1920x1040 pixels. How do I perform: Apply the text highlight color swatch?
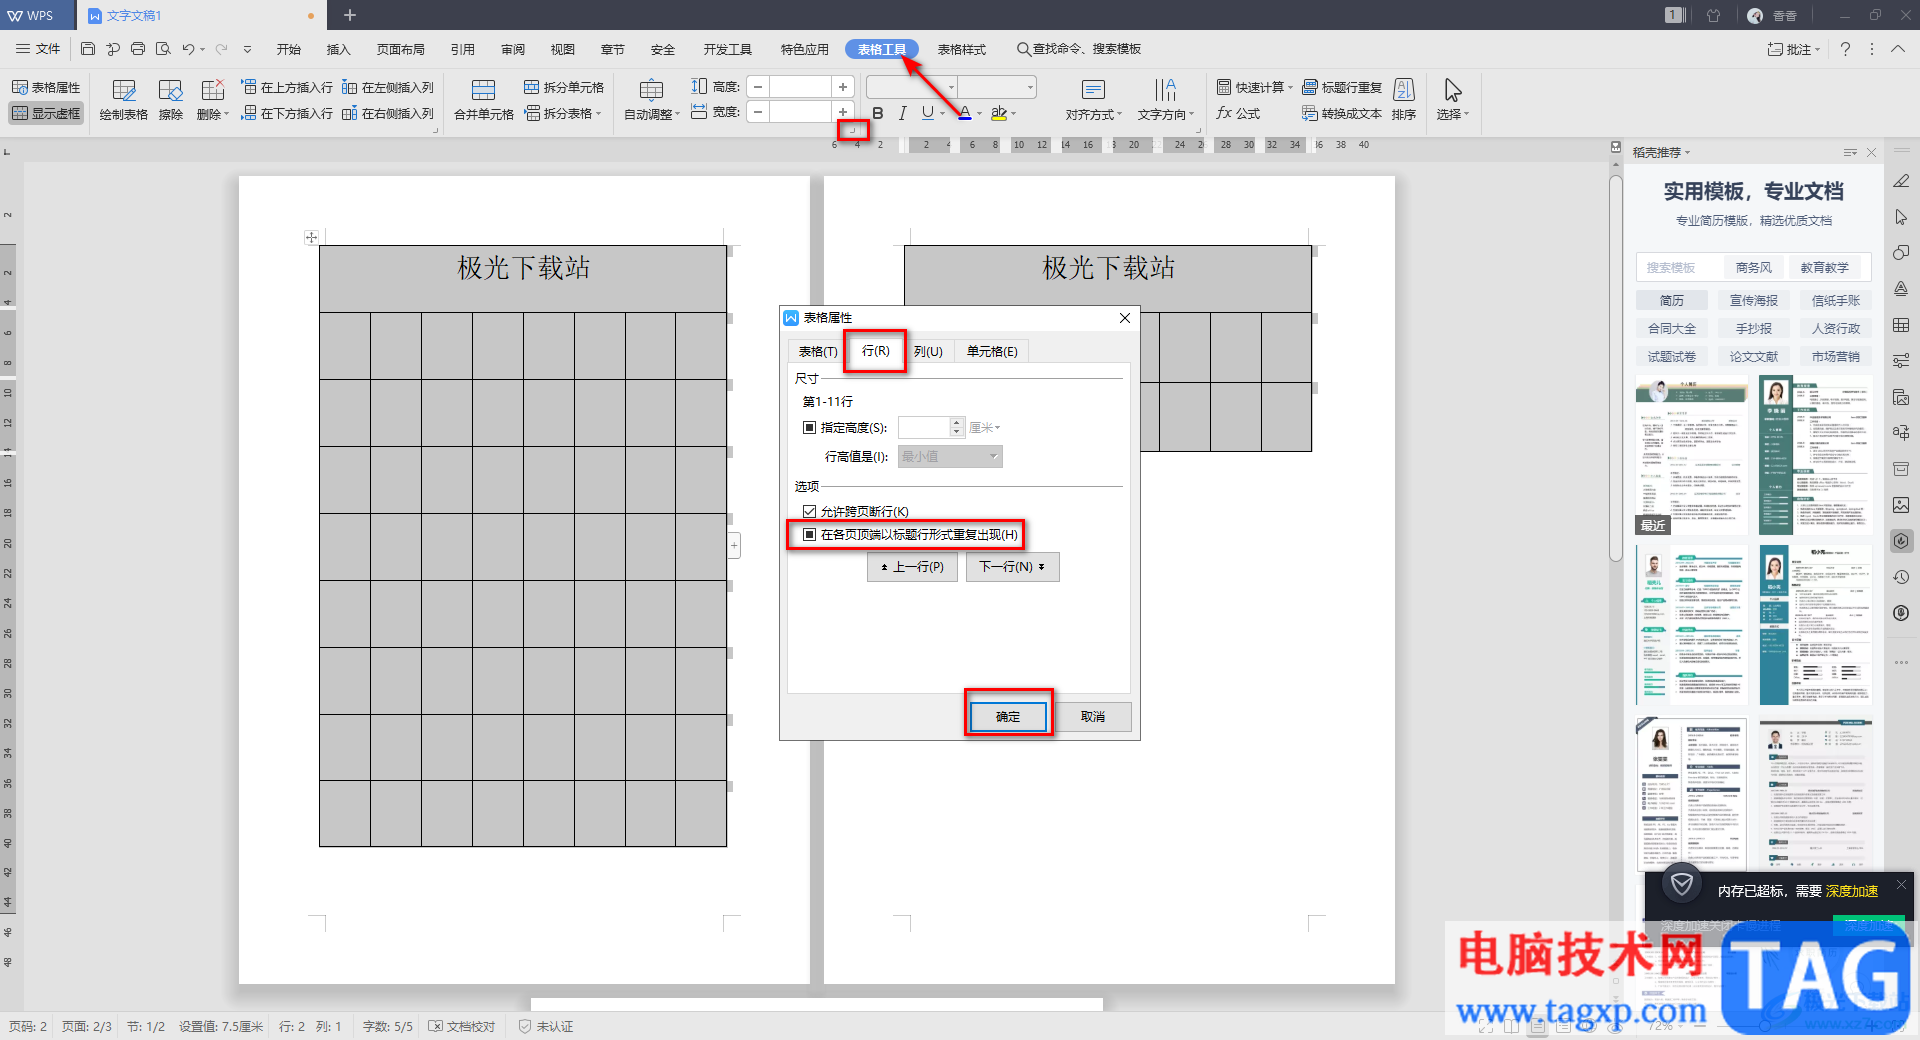(998, 113)
